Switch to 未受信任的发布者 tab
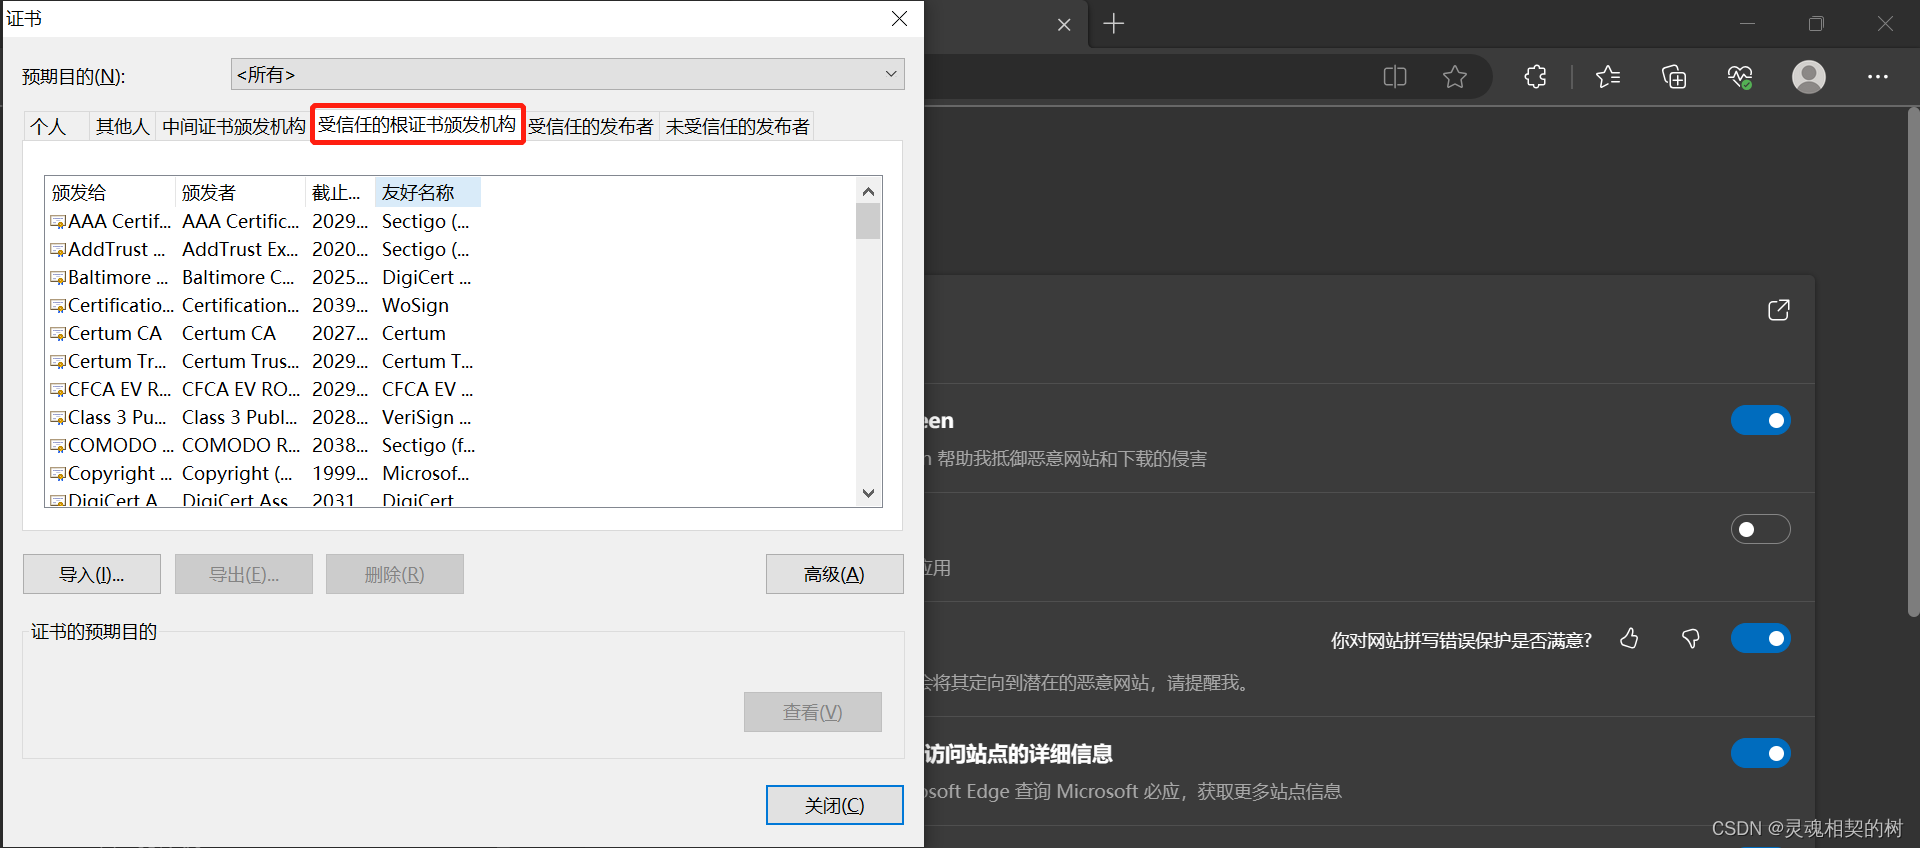 coord(738,127)
